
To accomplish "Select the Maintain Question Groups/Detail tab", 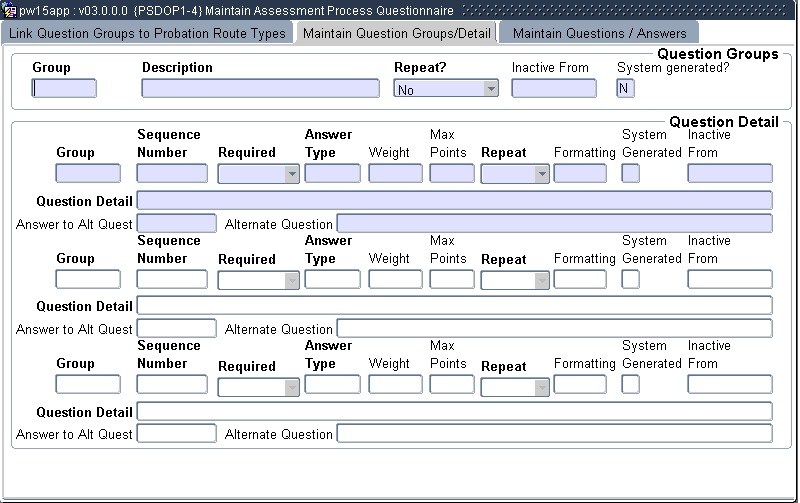I will click(x=396, y=33).
